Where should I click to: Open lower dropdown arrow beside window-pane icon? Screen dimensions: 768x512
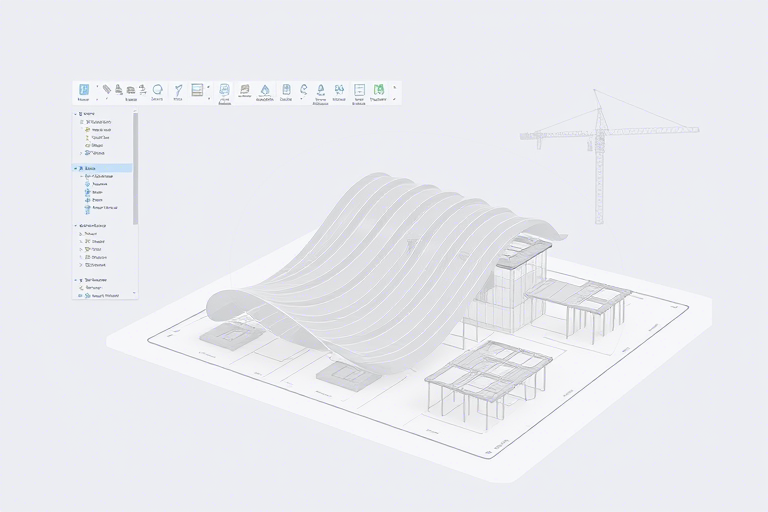click(209, 99)
